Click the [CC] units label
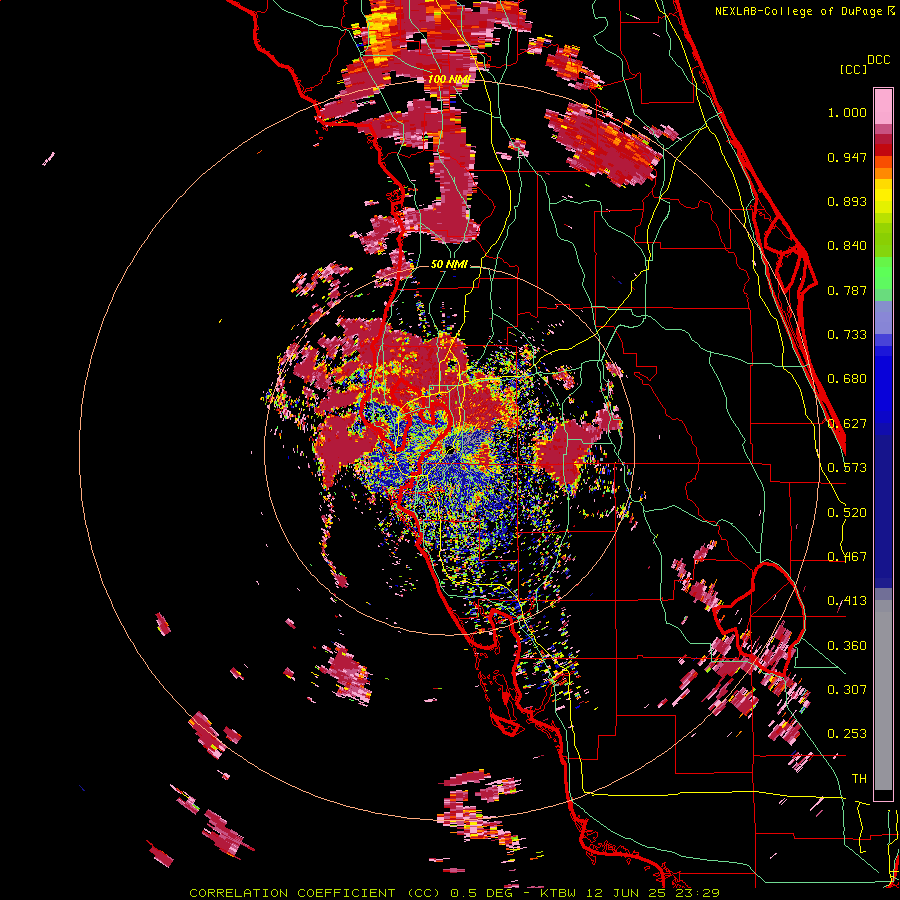This screenshot has height=900, width=900. 854,69
